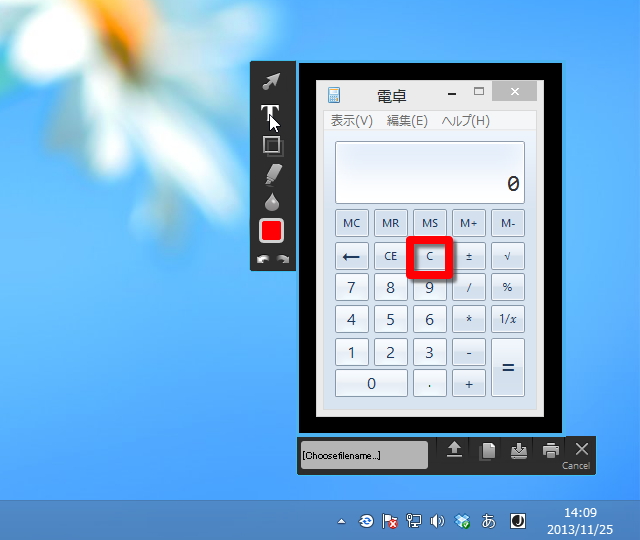Click the J icon in taskbar tray

coord(518,521)
